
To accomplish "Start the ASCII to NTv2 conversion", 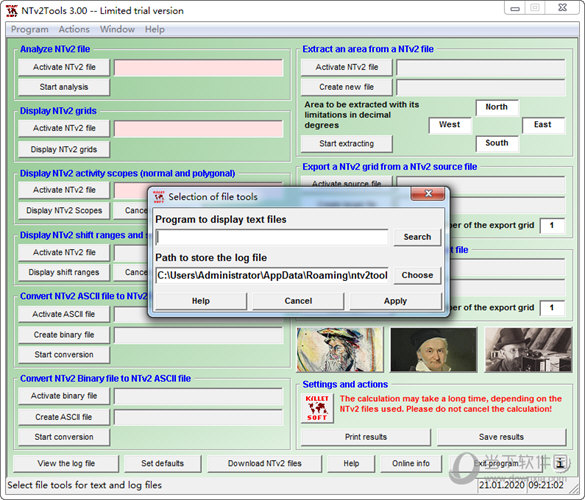I will coord(64,354).
